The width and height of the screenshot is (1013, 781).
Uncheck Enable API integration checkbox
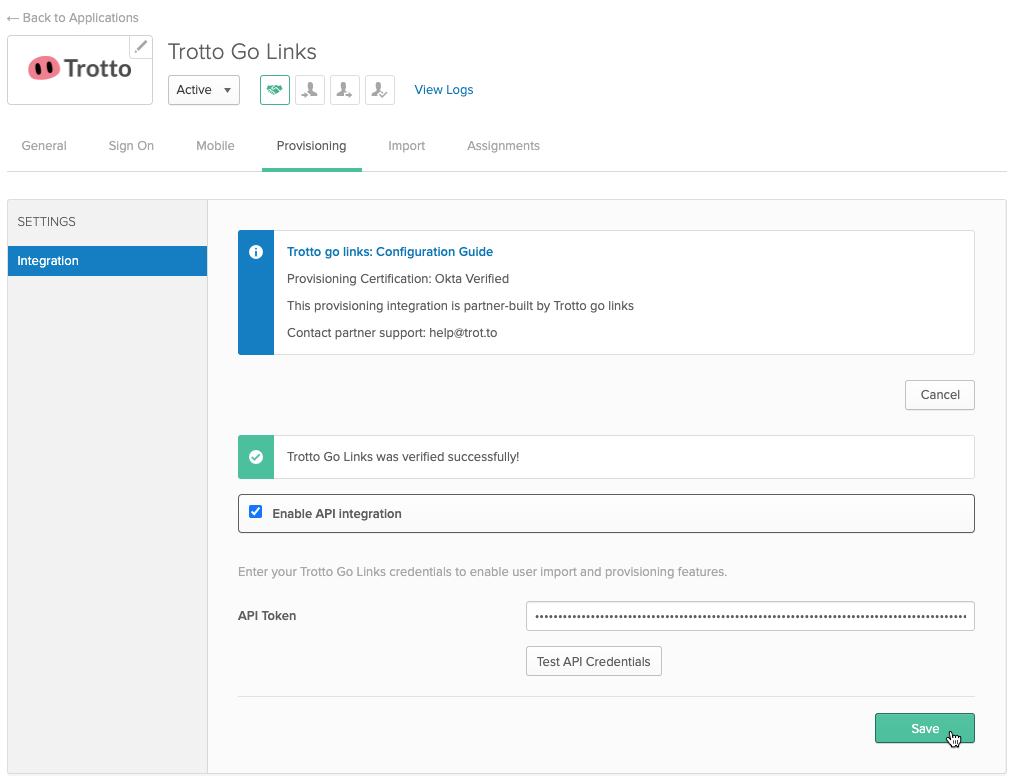(x=256, y=512)
